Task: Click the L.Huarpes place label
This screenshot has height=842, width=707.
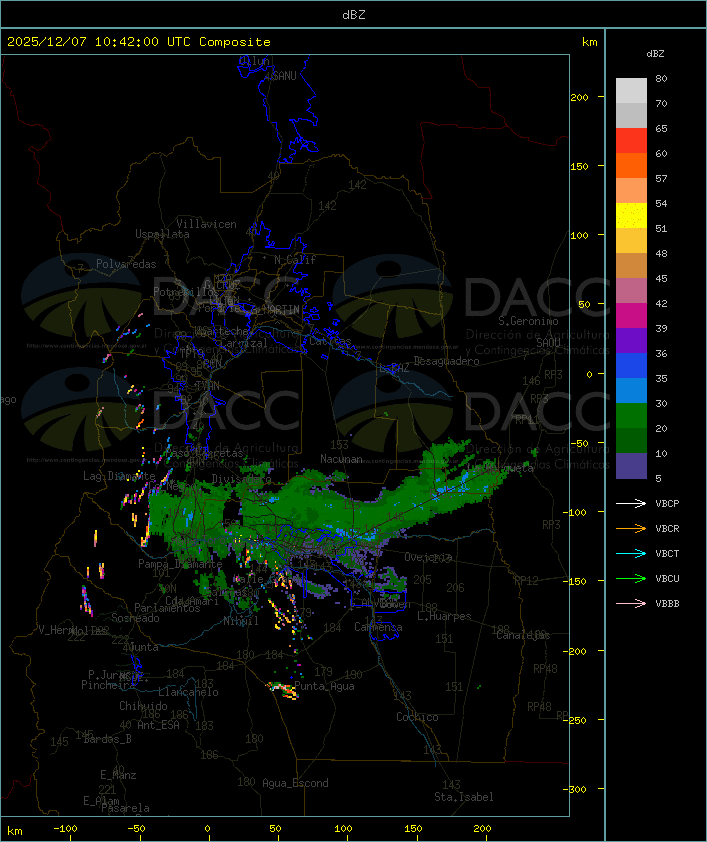Action: tap(444, 616)
